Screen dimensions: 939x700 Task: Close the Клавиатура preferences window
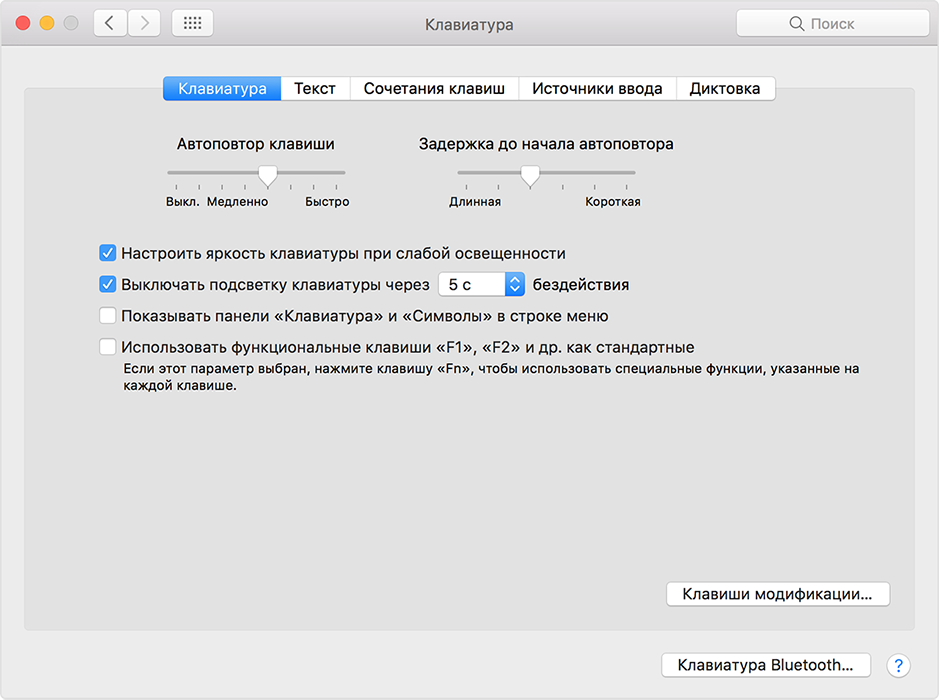point(23,23)
